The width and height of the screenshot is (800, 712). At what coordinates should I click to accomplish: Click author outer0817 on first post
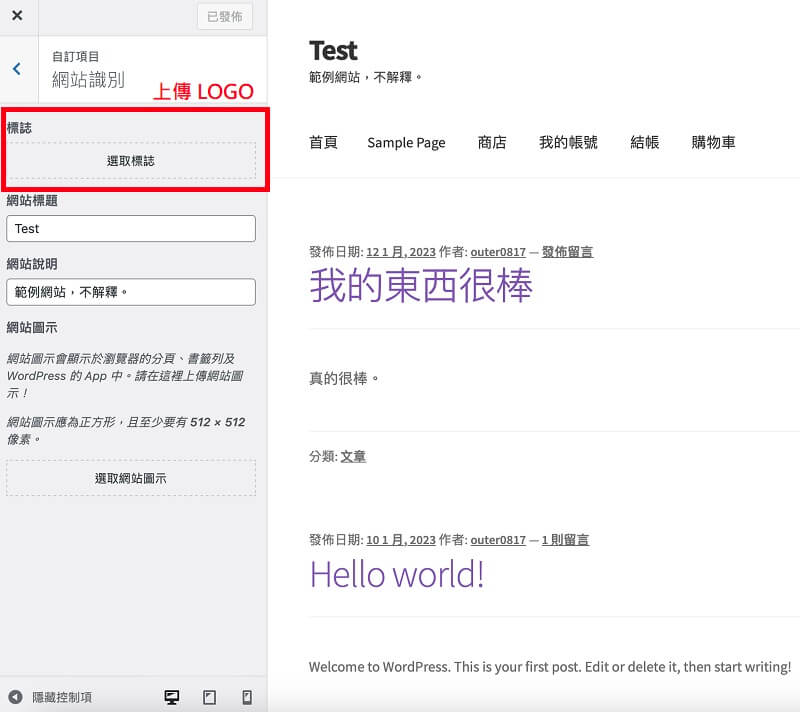click(498, 252)
